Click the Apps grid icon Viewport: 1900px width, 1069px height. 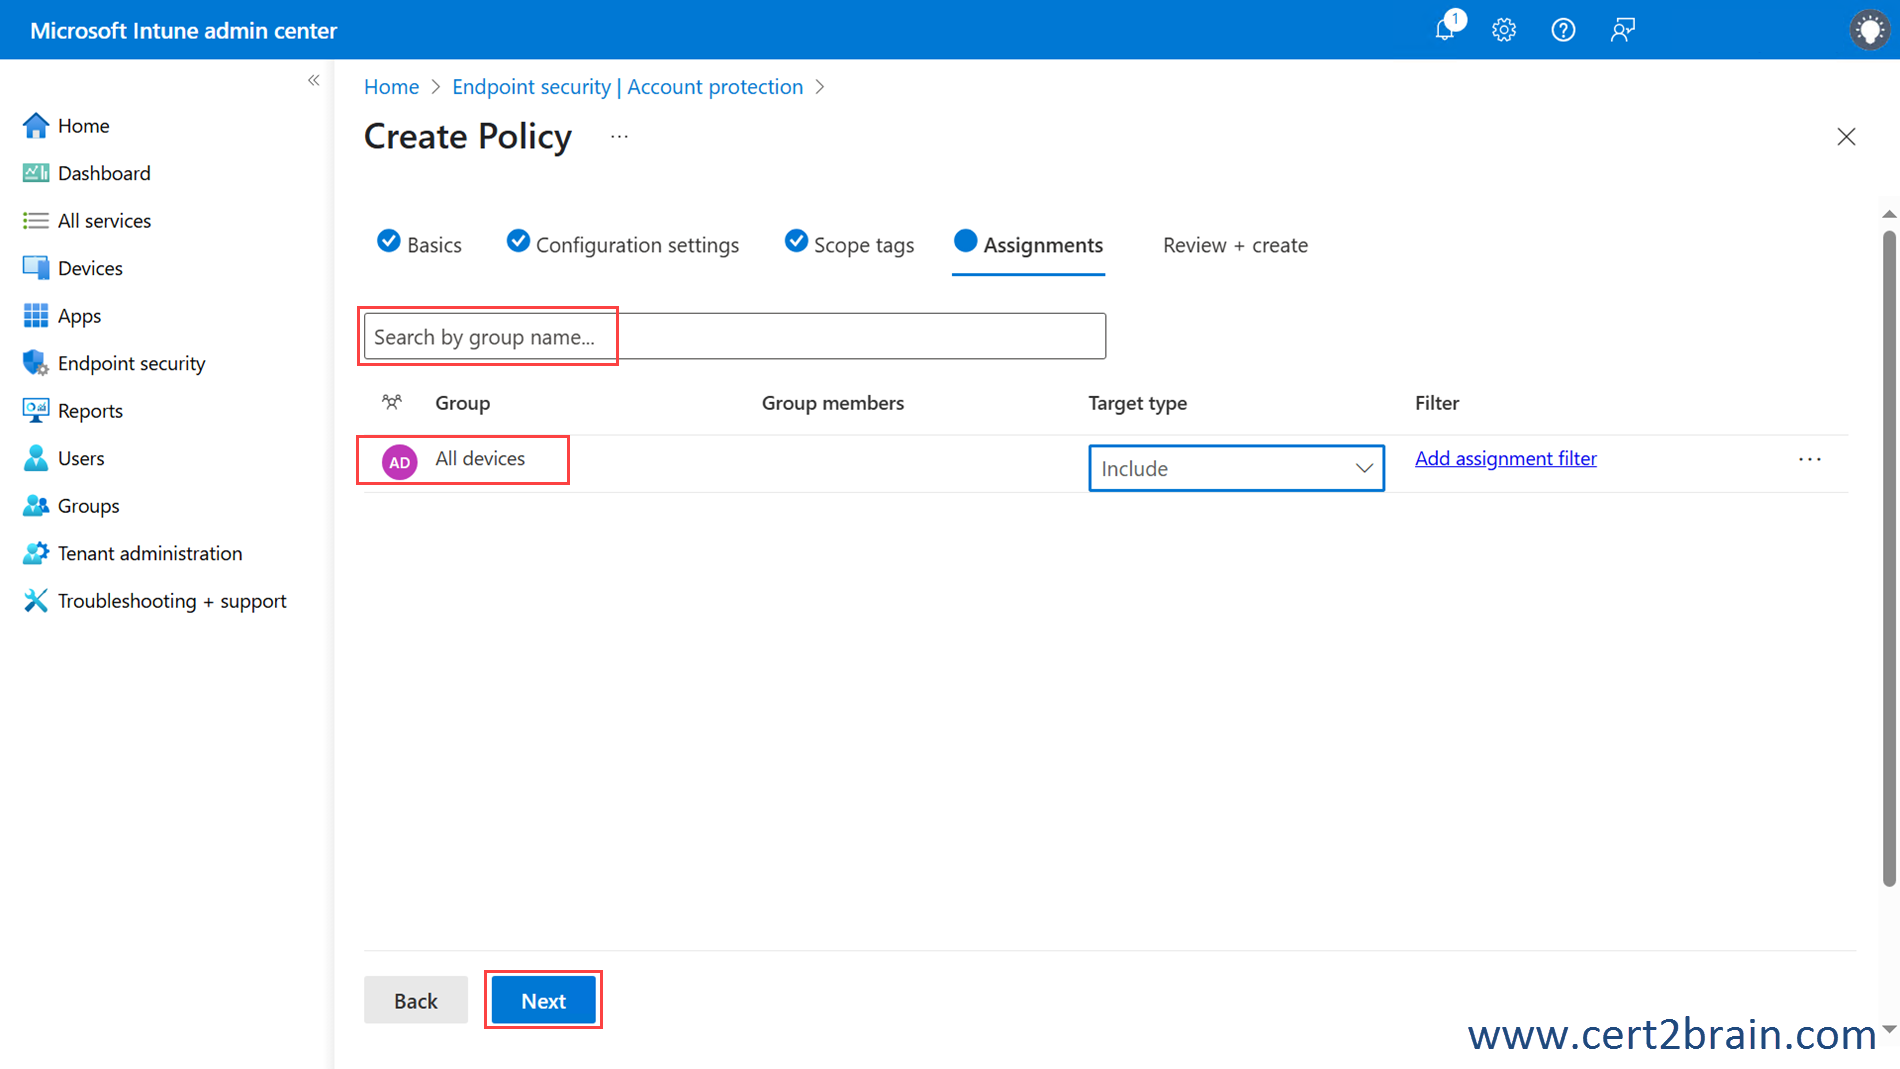(x=36, y=315)
